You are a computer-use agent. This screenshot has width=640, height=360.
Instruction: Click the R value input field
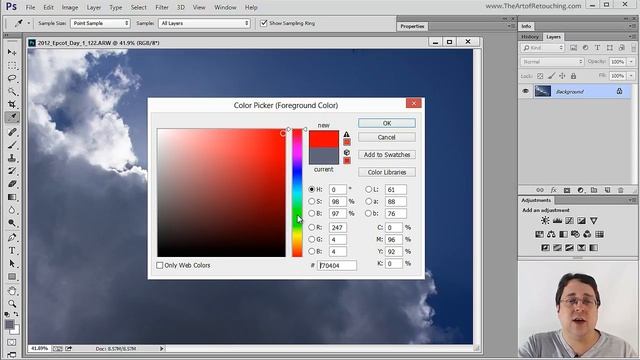click(338, 227)
